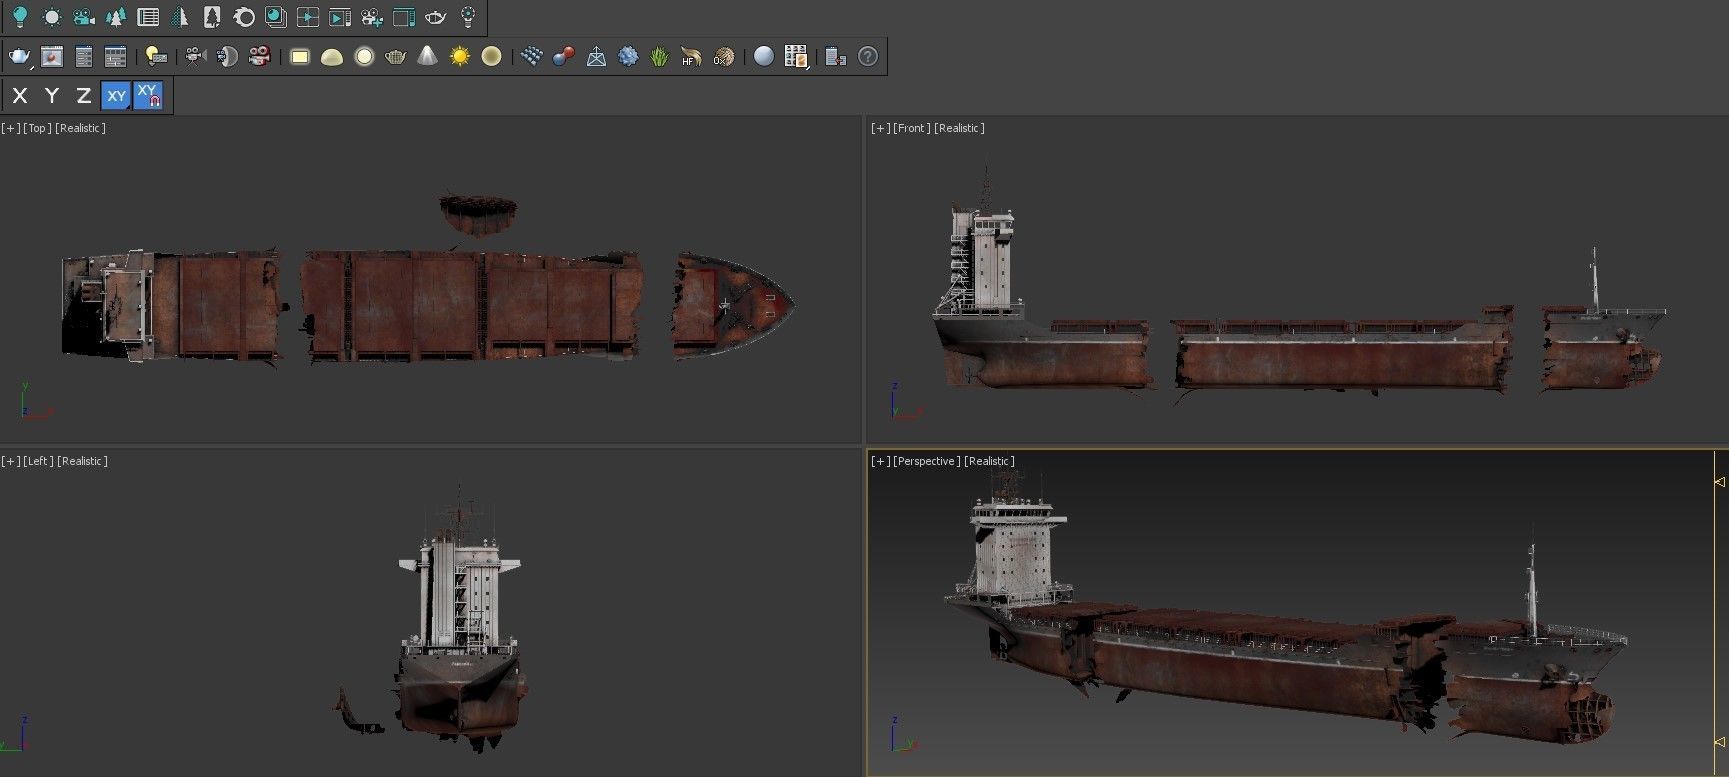Open the [Left] view label menu
1729x777 pixels.
(38, 461)
